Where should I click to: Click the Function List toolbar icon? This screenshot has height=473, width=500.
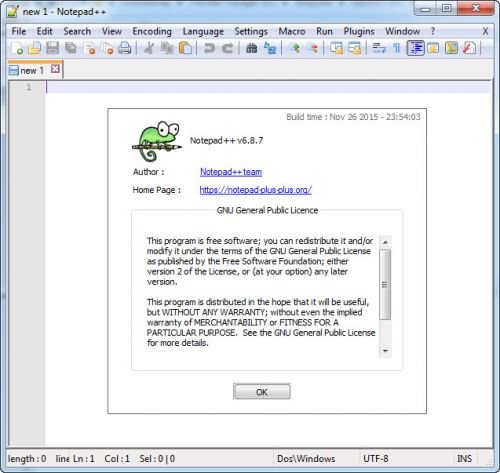469,48
